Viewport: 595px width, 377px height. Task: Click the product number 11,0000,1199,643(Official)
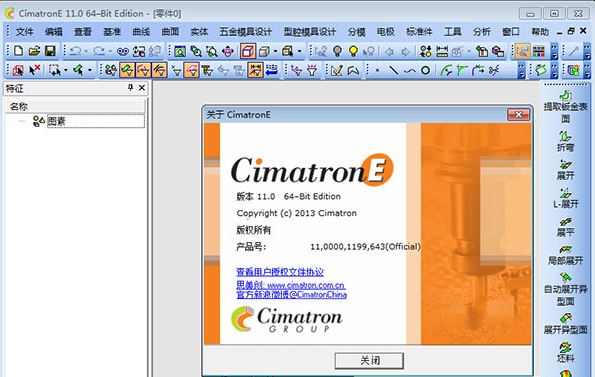365,247
